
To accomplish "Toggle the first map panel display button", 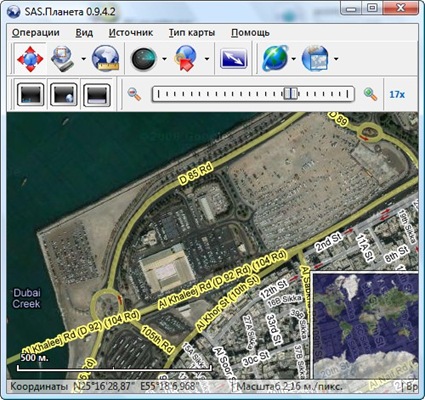I will pos(31,95).
